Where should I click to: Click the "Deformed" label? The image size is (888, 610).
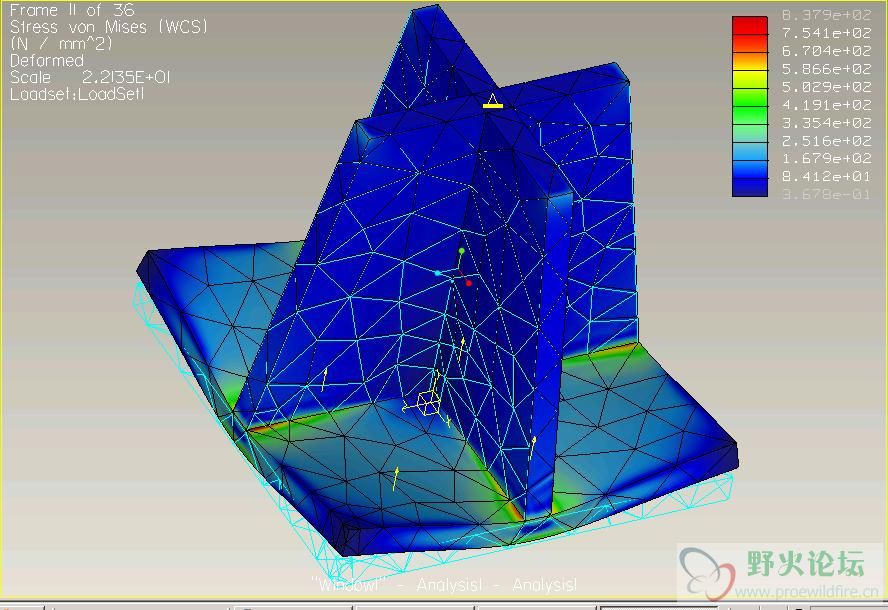(x=47, y=61)
